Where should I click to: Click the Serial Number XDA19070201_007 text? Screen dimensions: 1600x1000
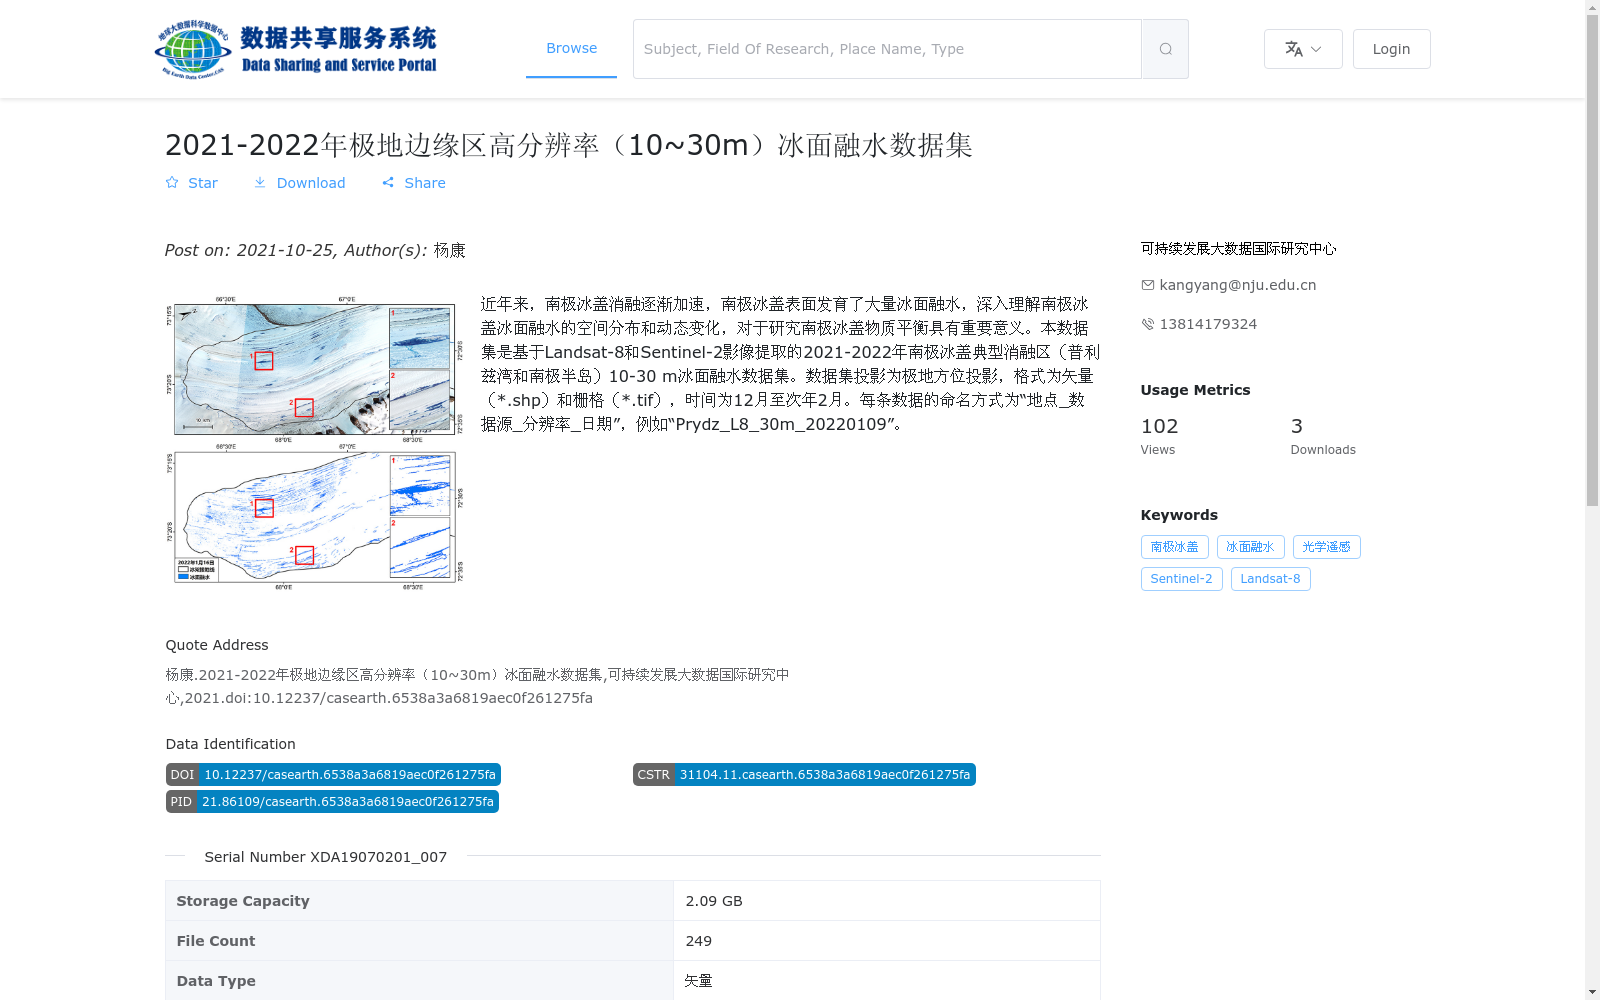click(326, 857)
